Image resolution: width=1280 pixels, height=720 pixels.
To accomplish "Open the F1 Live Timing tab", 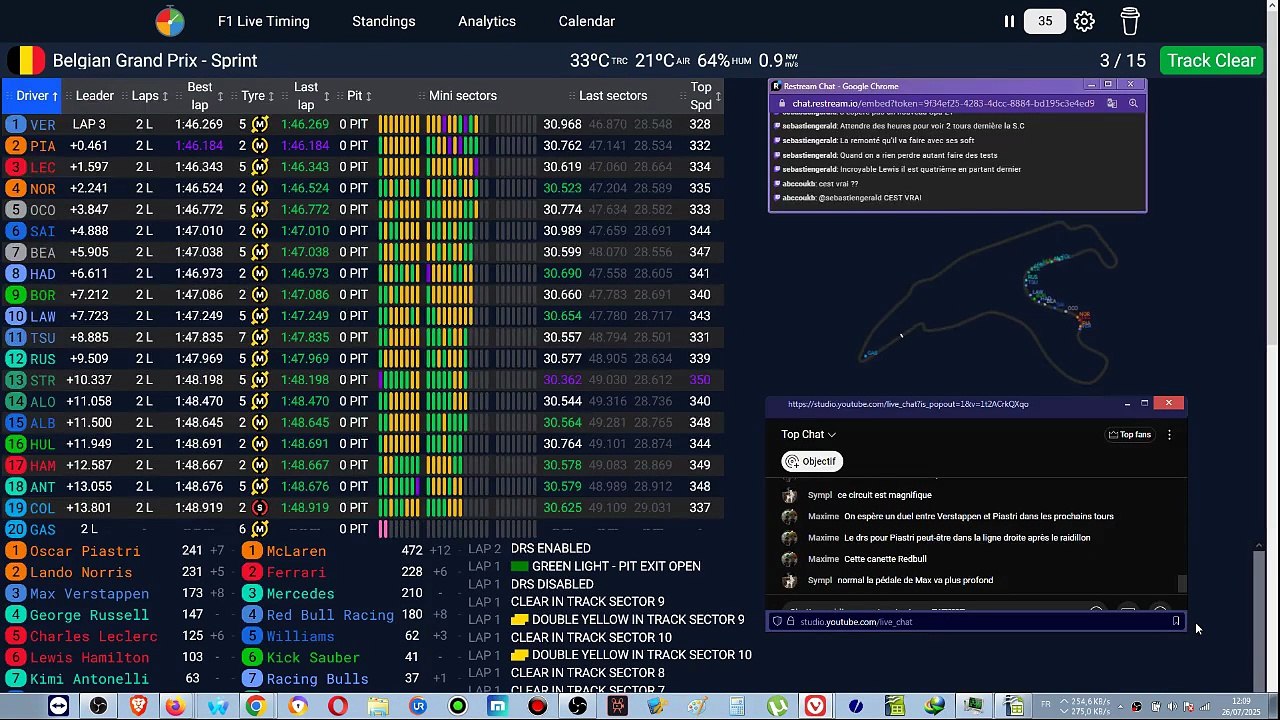I will [264, 21].
